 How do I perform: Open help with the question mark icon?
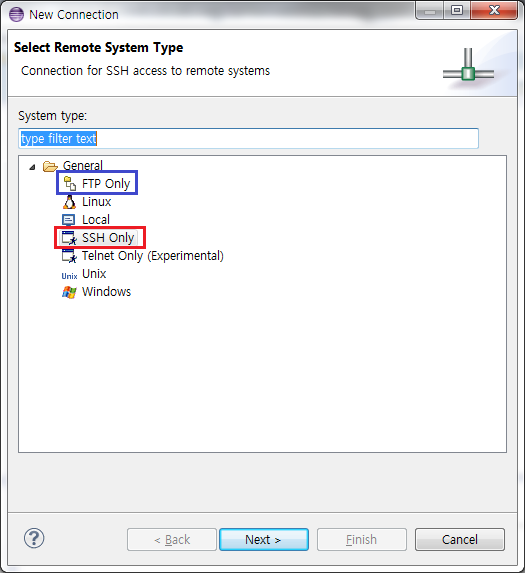click(x=34, y=538)
